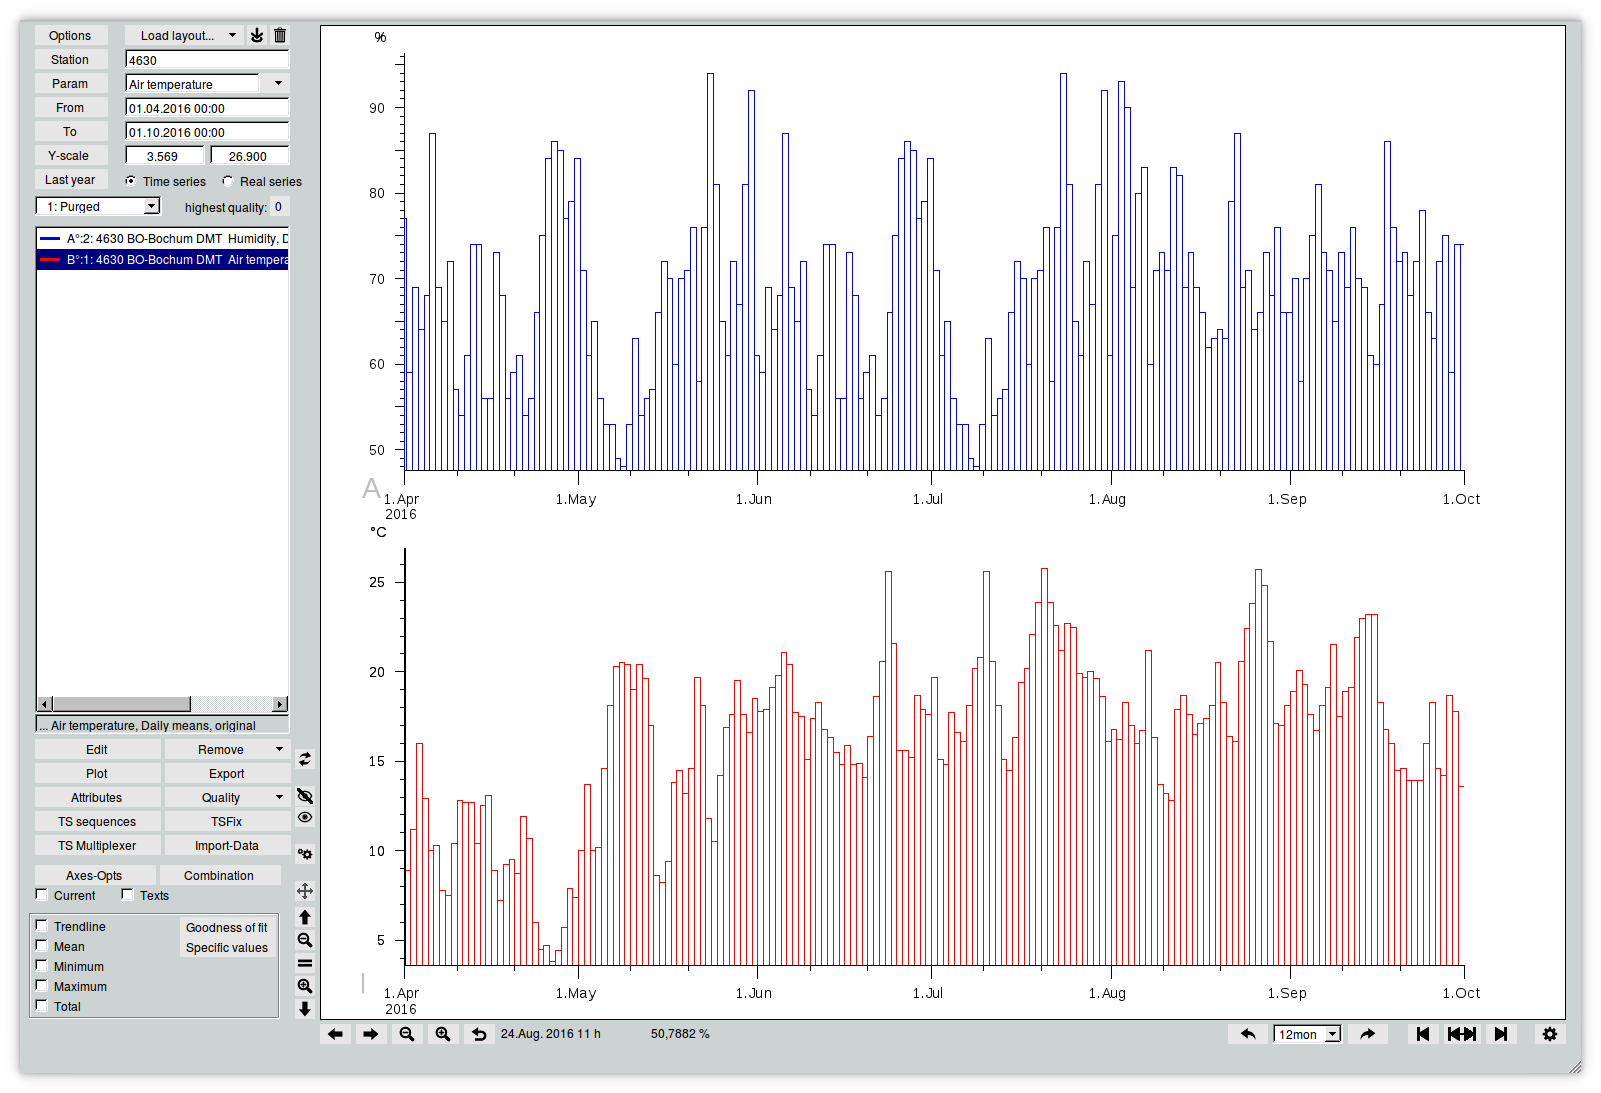Viewport: 1601px width, 1093px height.
Task: Click the refresh arrows icon beside Remove
Action: [305, 760]
